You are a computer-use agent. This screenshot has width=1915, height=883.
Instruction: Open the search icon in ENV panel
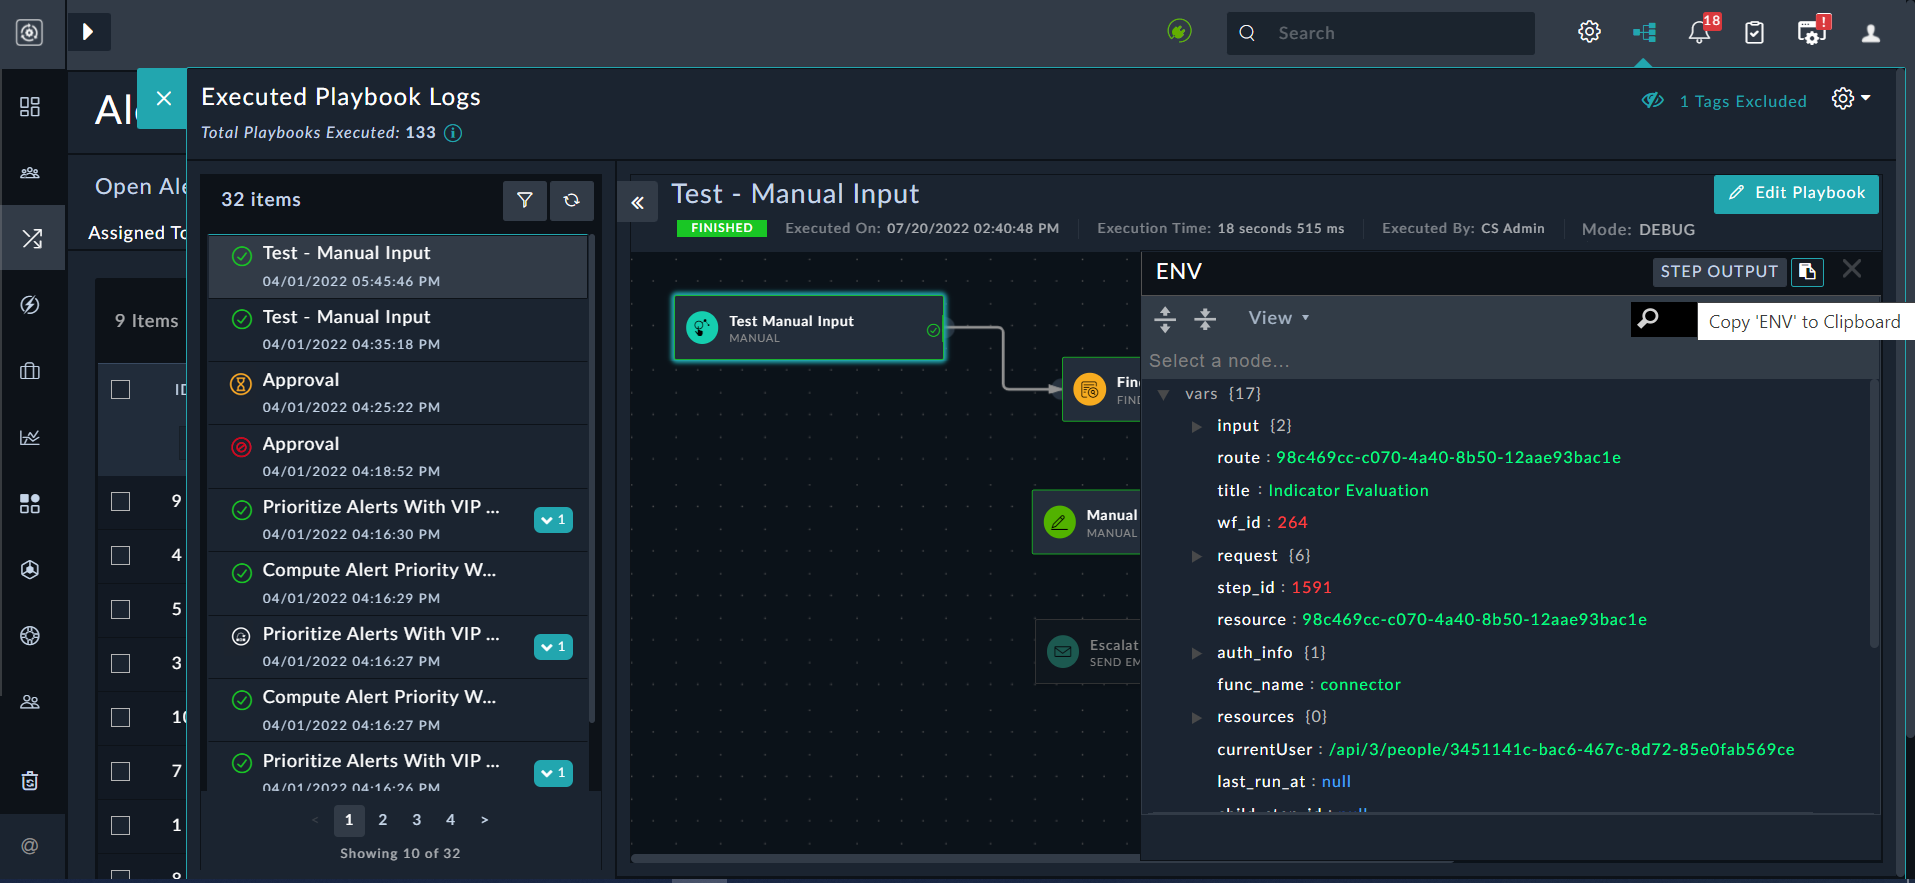coord(1648,319)
